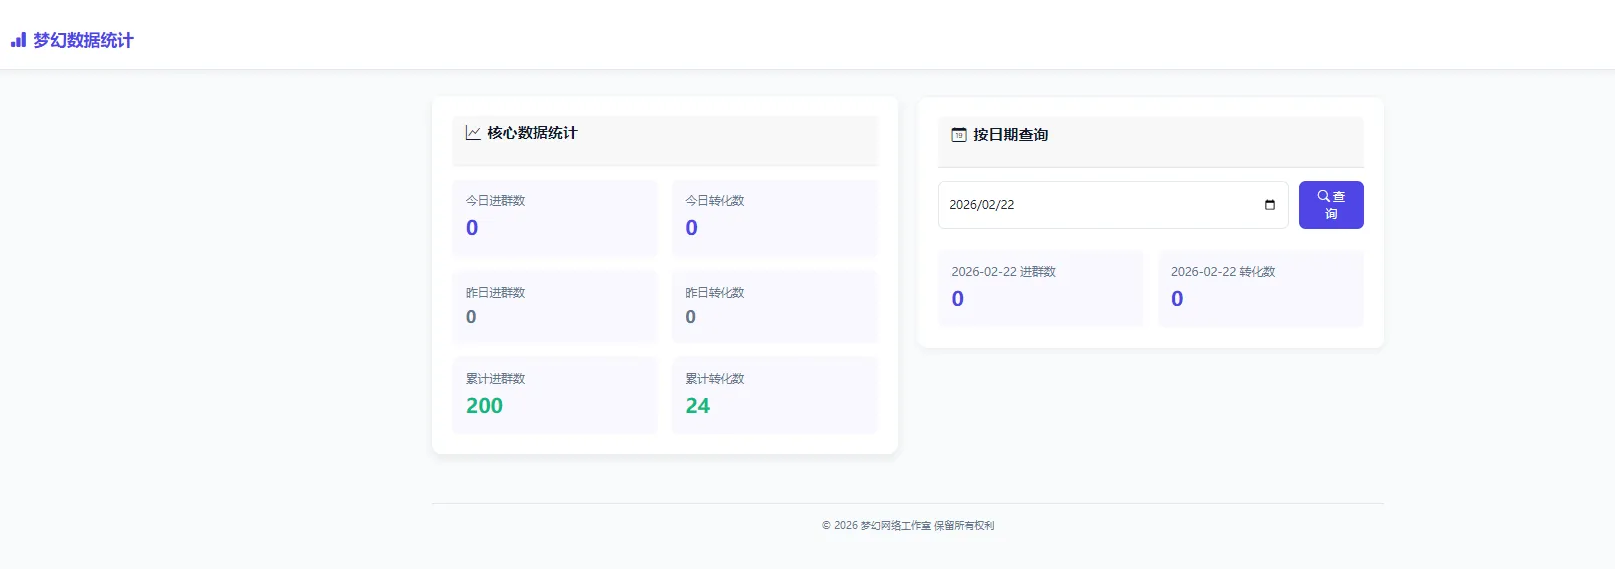Select the 今日转化数 stat card
Screen dimensions: 1615x569
774,217
